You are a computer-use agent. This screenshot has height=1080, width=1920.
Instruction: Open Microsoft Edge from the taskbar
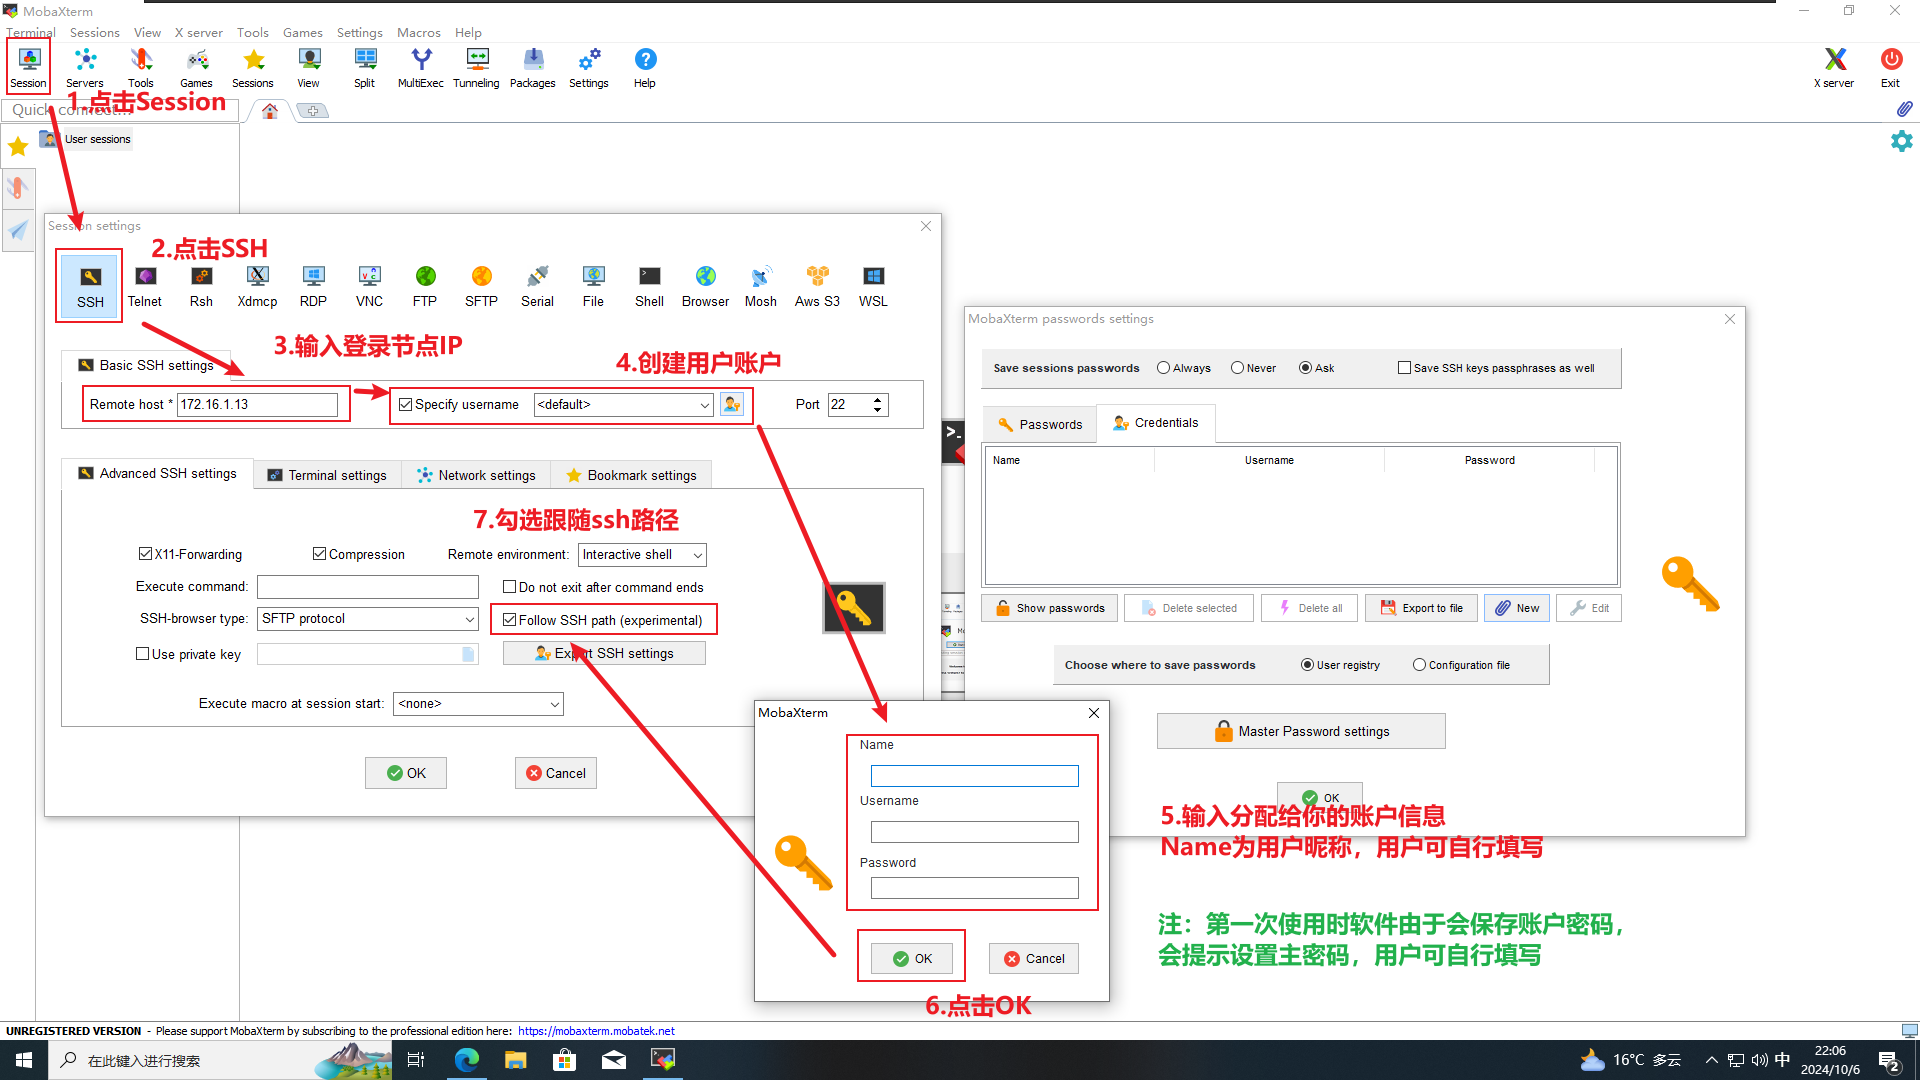(466, 1060)
